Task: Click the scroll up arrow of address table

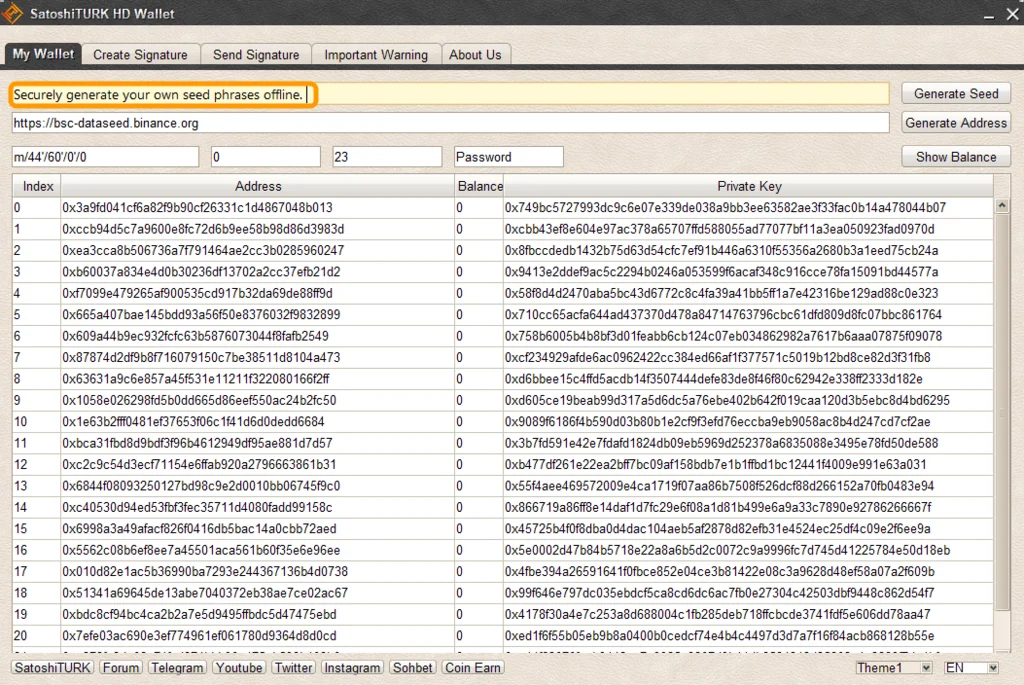Action: [1002, 206]
